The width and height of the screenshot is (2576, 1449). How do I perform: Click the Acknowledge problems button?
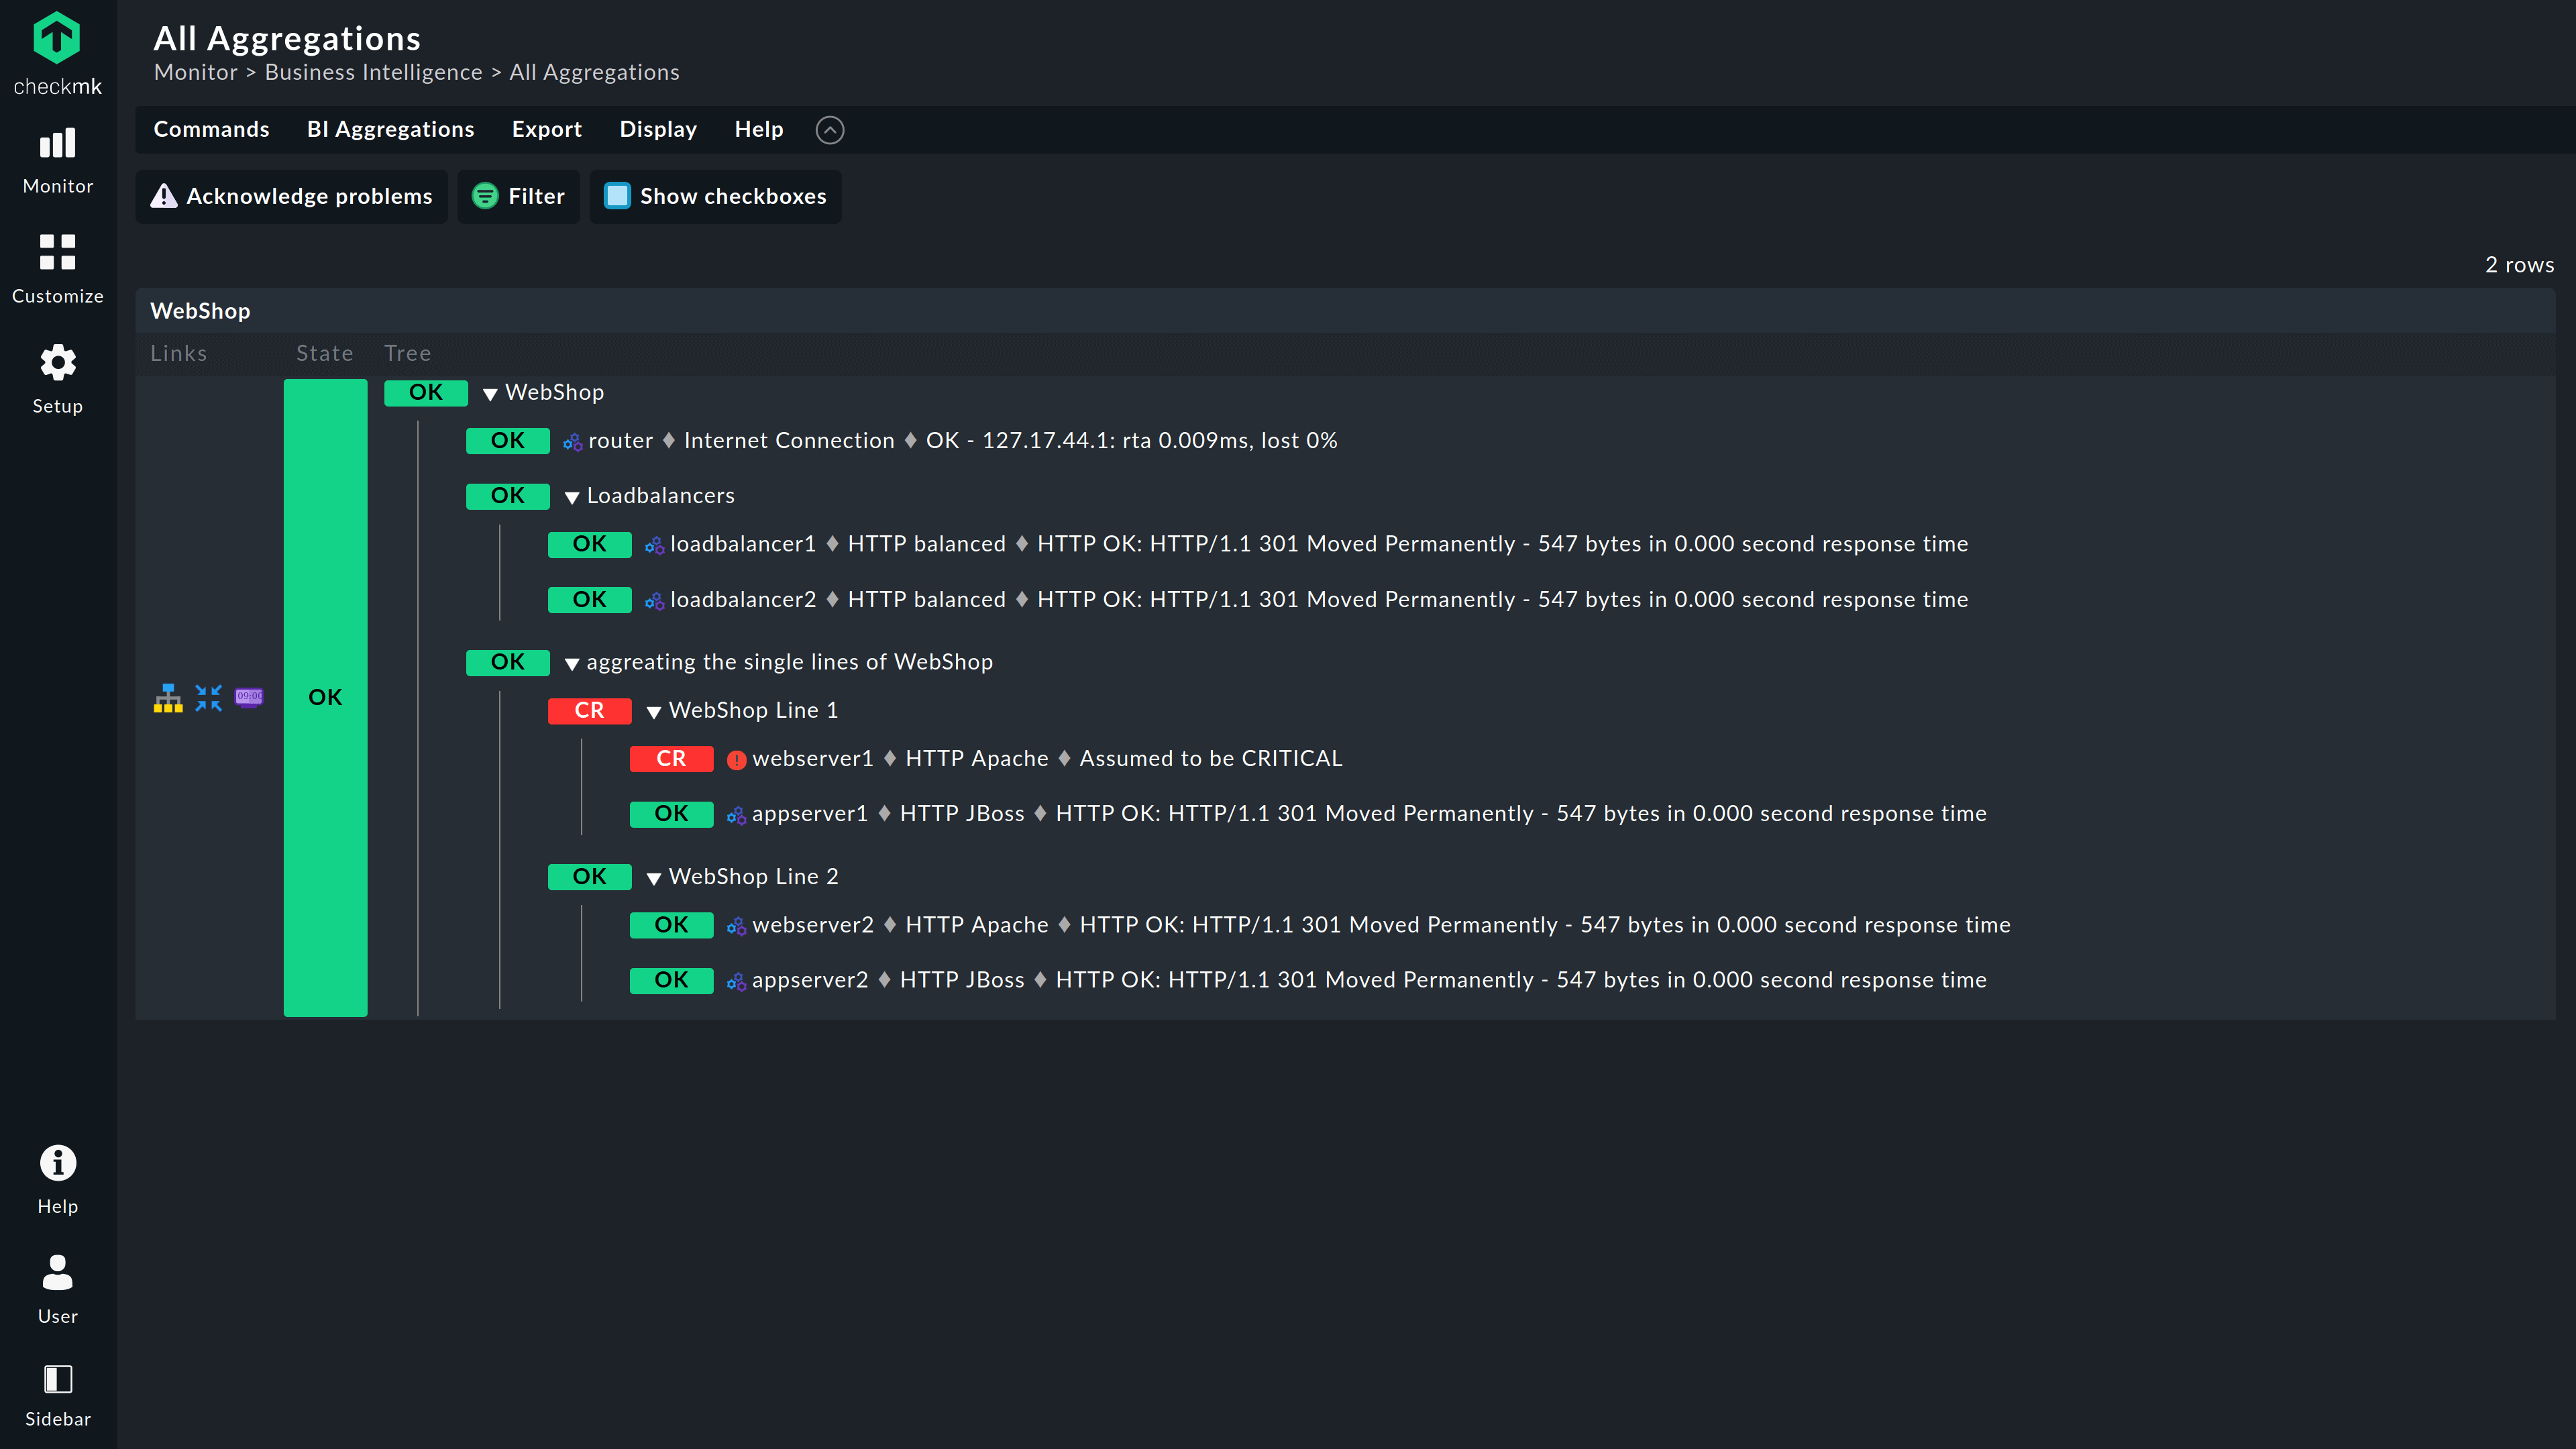291,196
